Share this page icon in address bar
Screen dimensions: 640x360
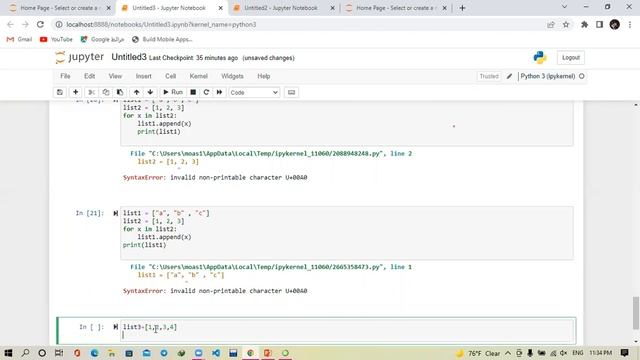pos(551,24)
